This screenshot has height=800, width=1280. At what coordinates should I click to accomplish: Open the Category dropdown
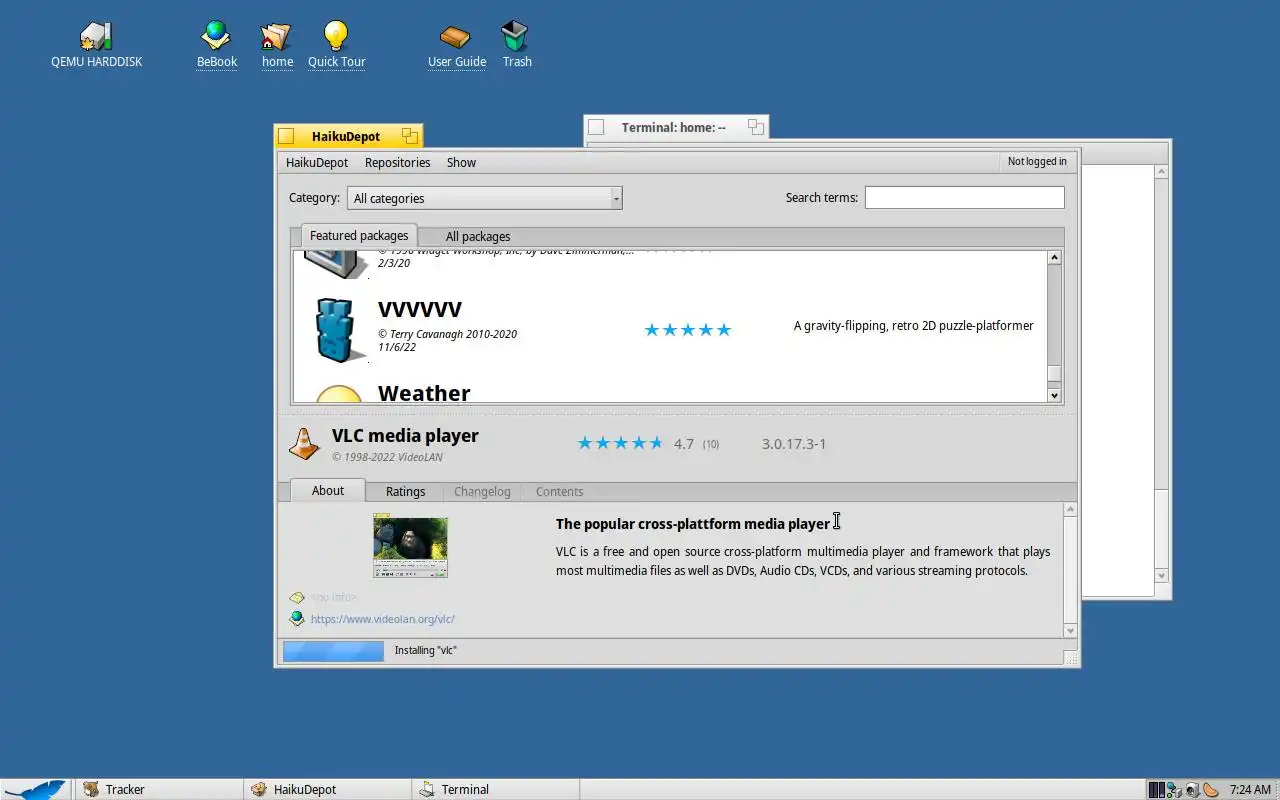coord(485,198)
